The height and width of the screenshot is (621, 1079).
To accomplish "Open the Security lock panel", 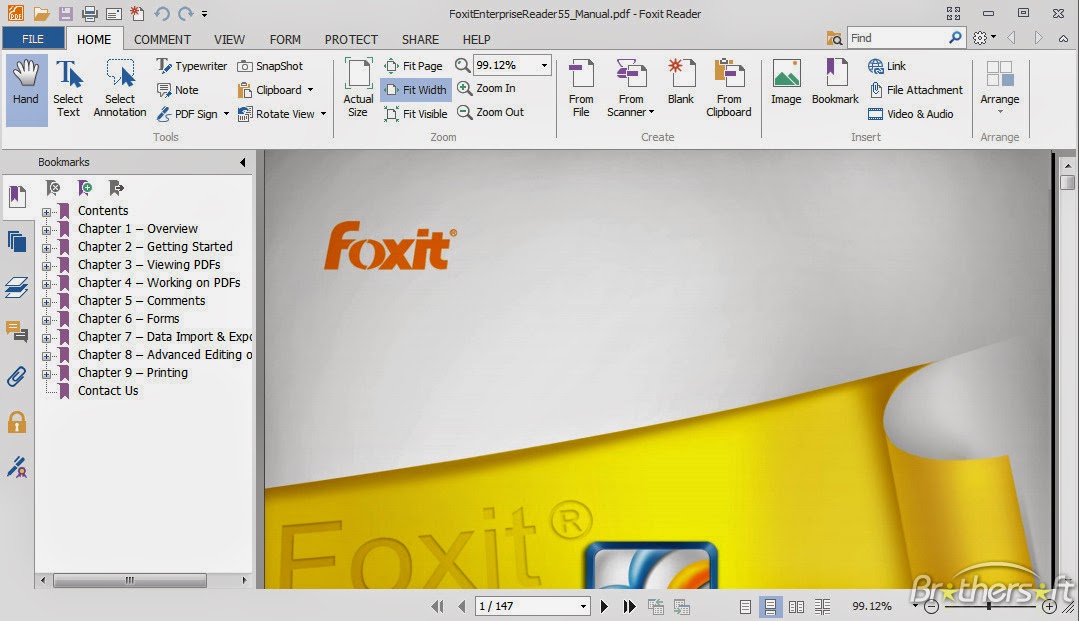I will point(17,422).
